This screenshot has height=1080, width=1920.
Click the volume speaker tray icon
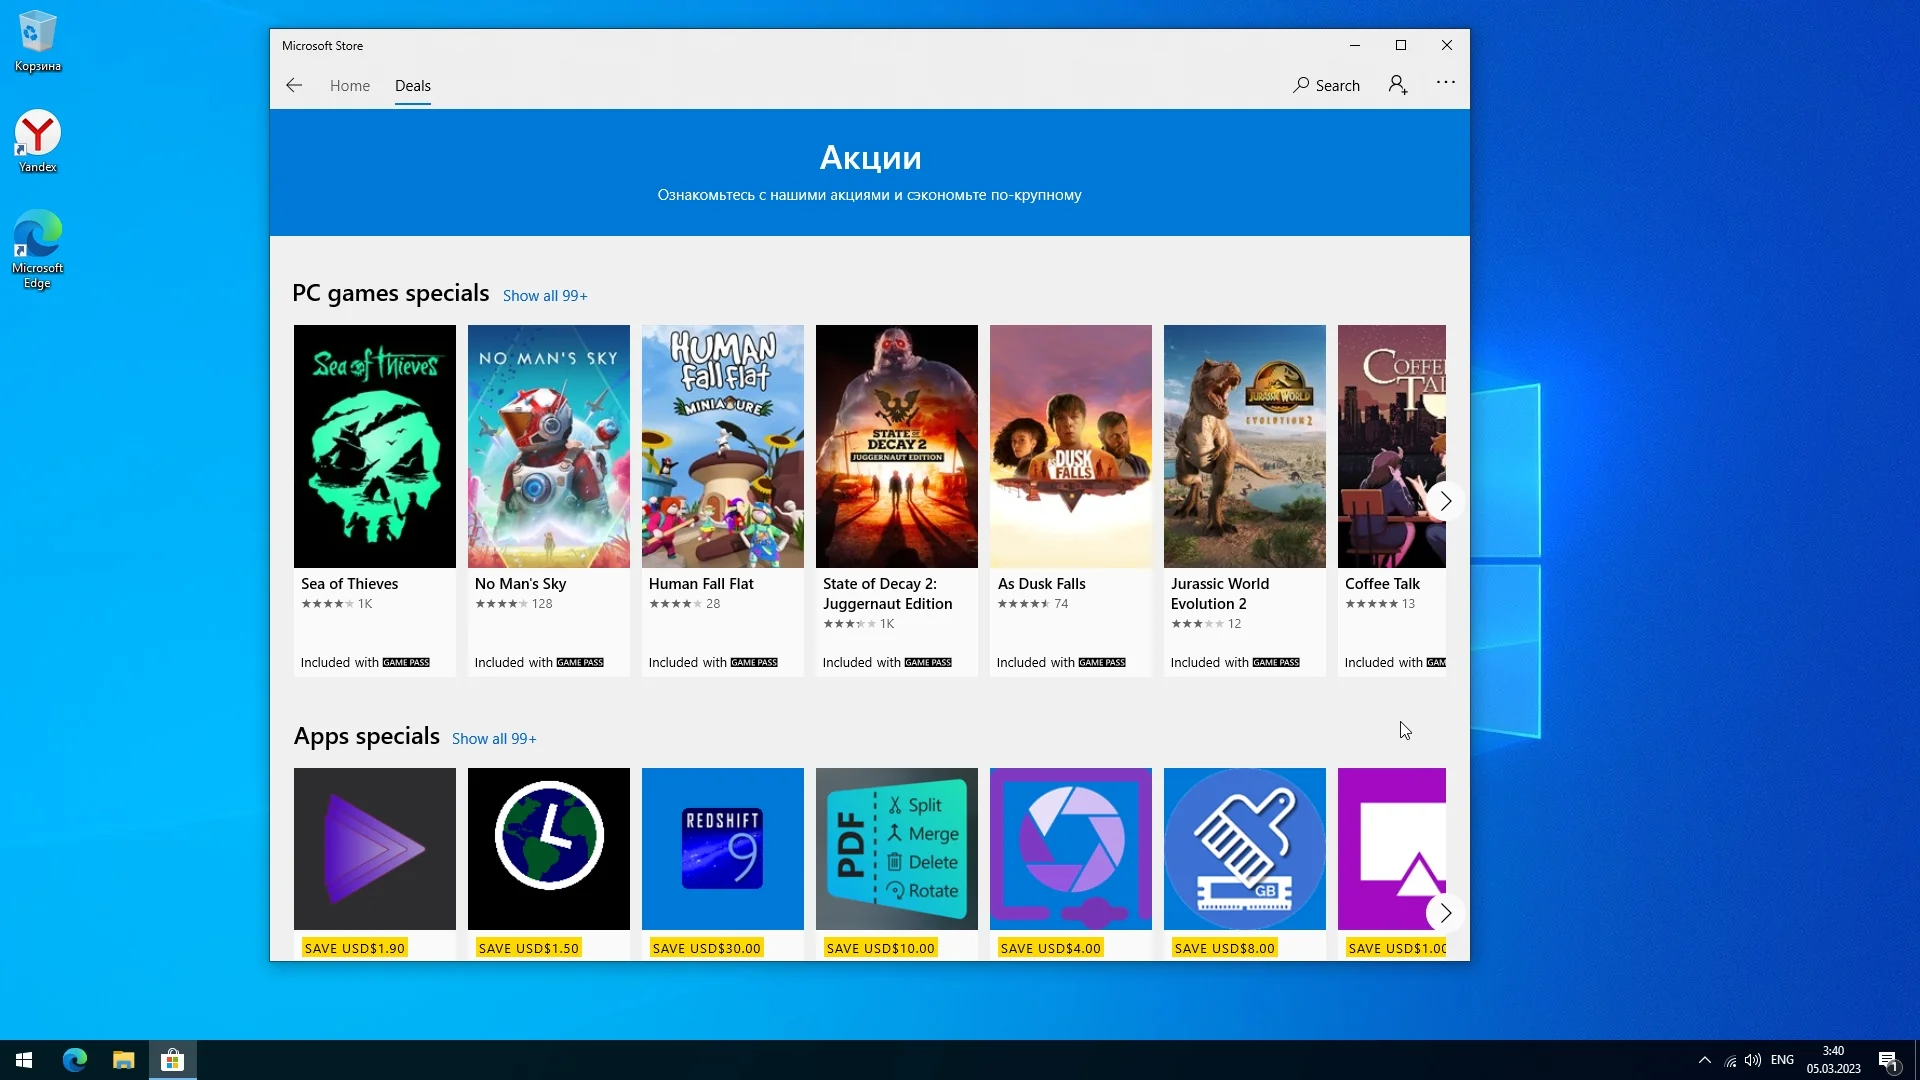(x=1752, y=1060)
